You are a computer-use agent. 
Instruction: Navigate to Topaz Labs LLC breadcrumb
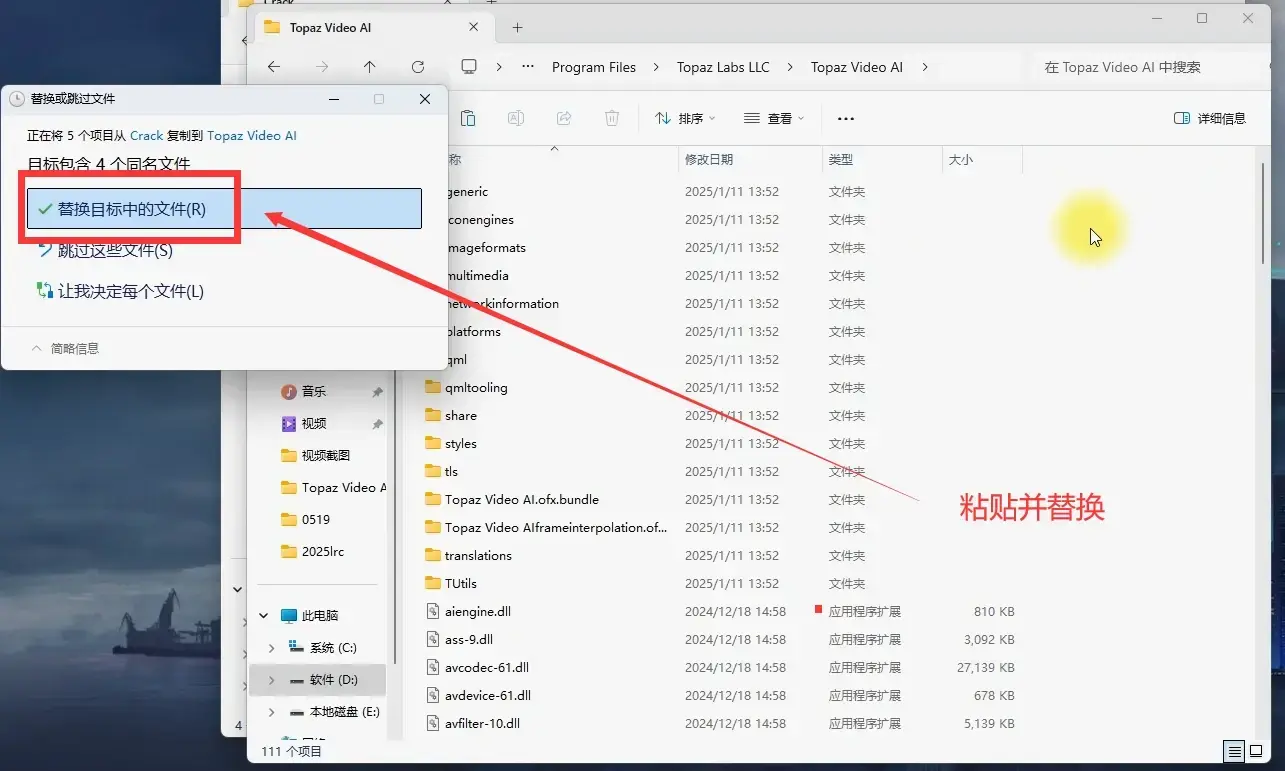(723, 67)
